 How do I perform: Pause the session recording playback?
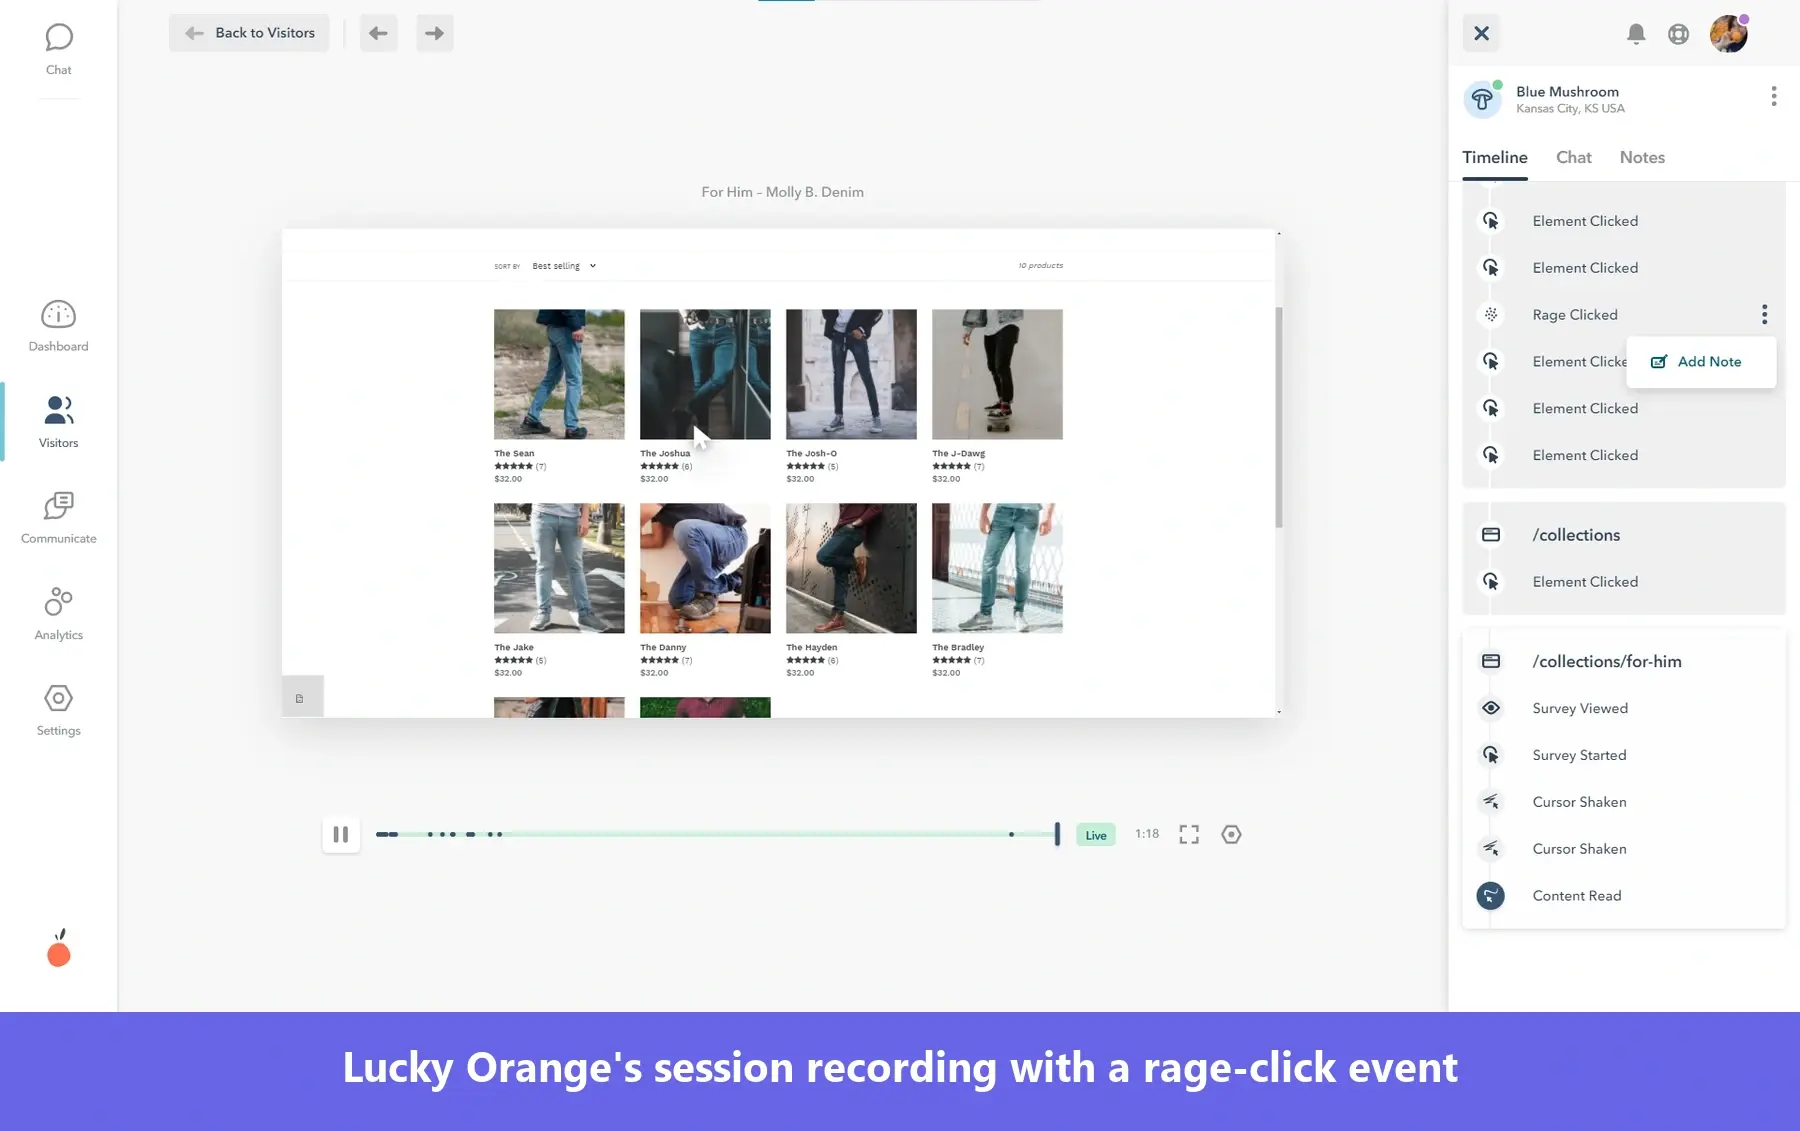point(340,834)
